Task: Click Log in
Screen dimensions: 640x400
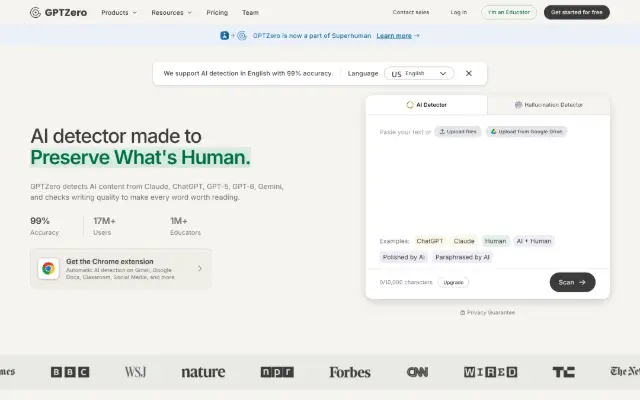Action: (458, 12)
